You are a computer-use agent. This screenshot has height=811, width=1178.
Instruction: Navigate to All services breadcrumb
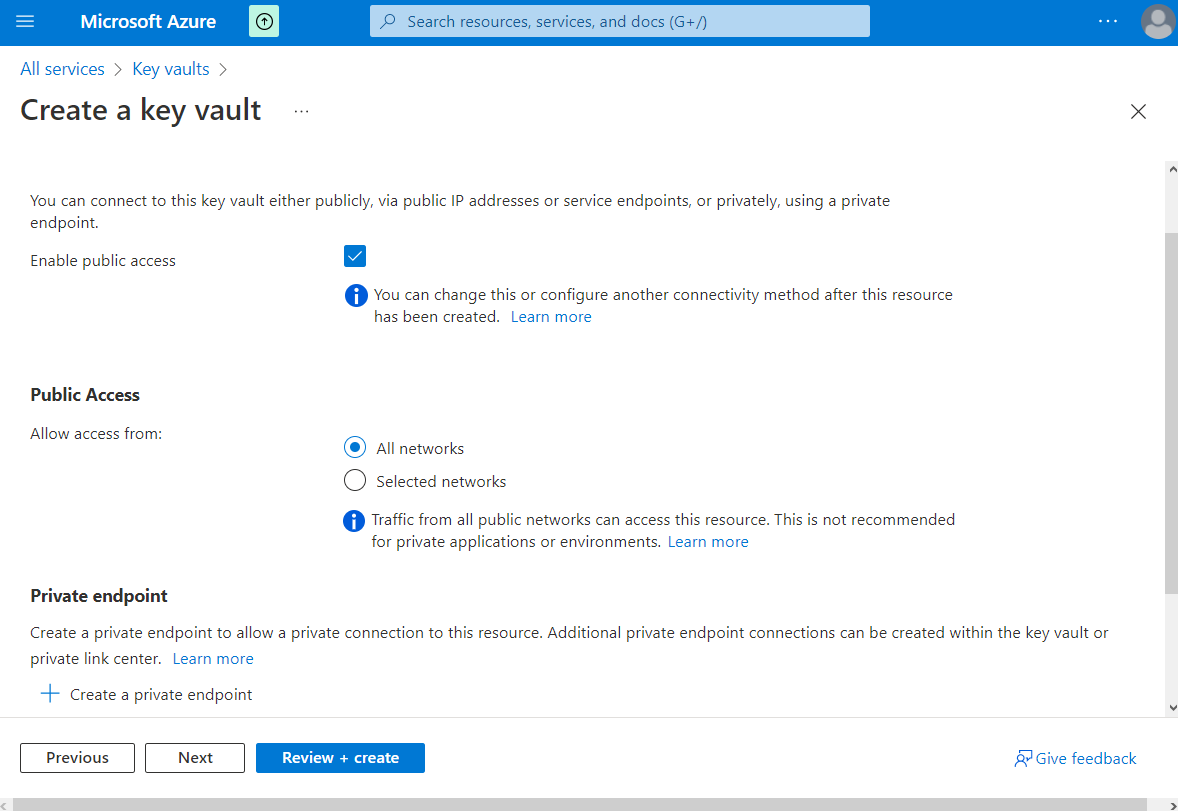click(62, 69)
